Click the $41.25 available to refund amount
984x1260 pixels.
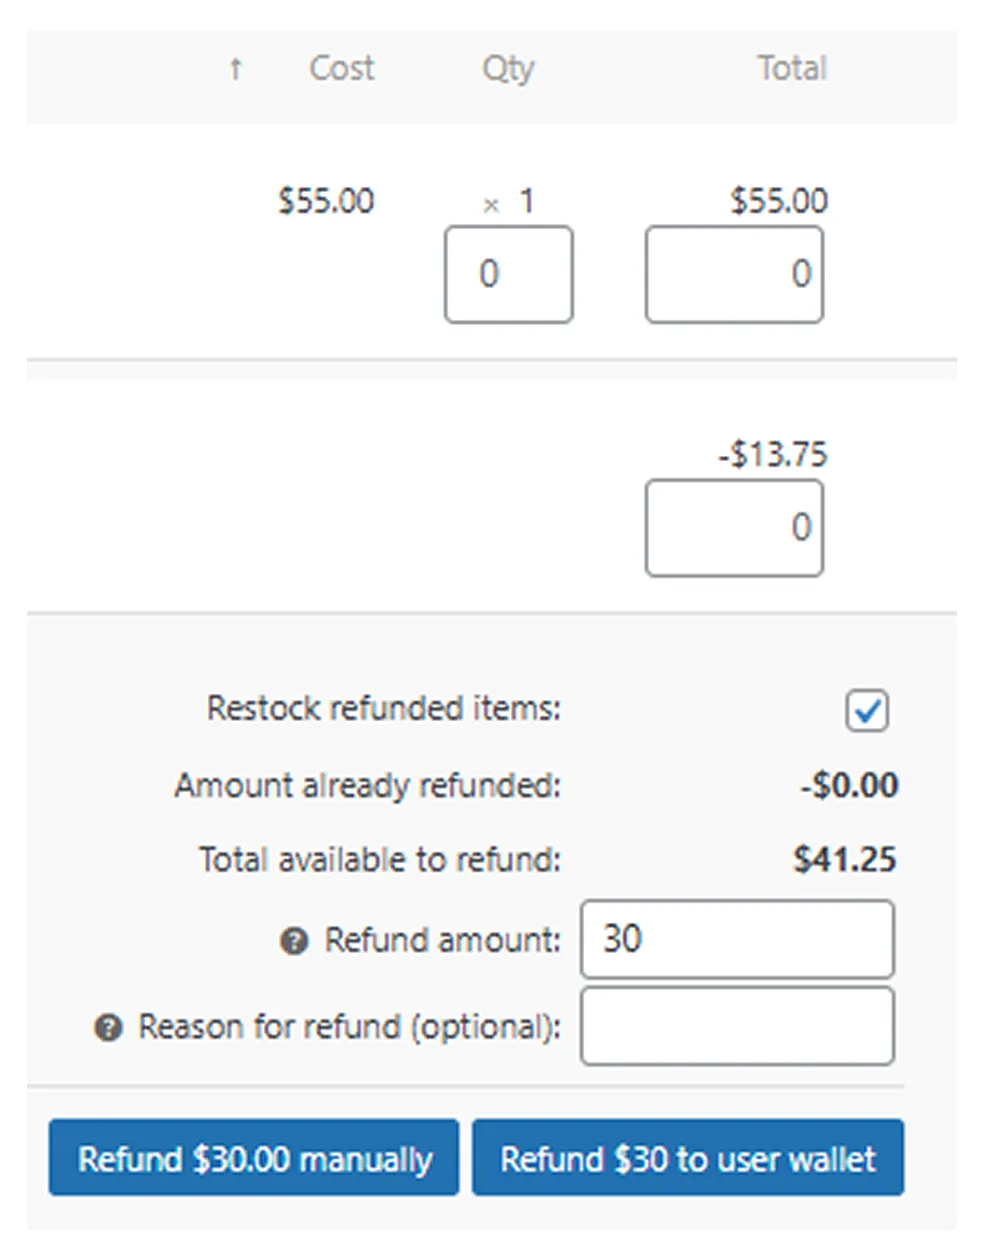pyautogui.click(x=845, y=860)
